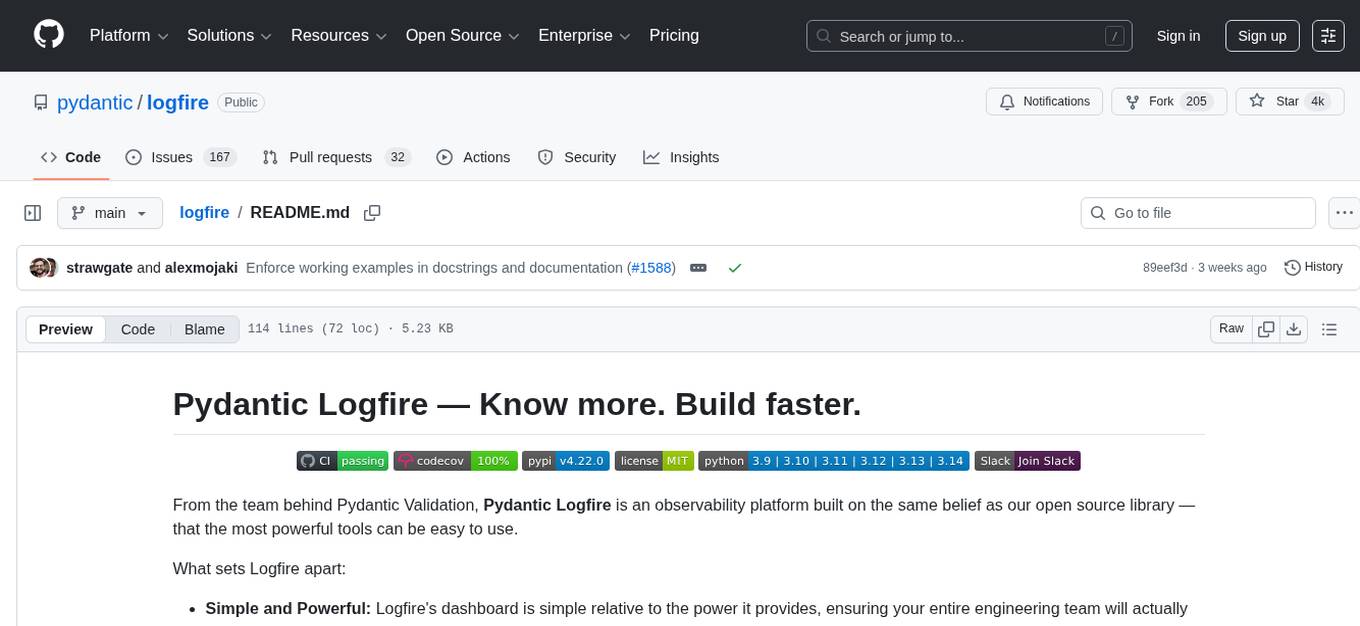Switch to the Blame view
Image resolution: width=1360 pixels, height=626 pixels.
(204, 329)
